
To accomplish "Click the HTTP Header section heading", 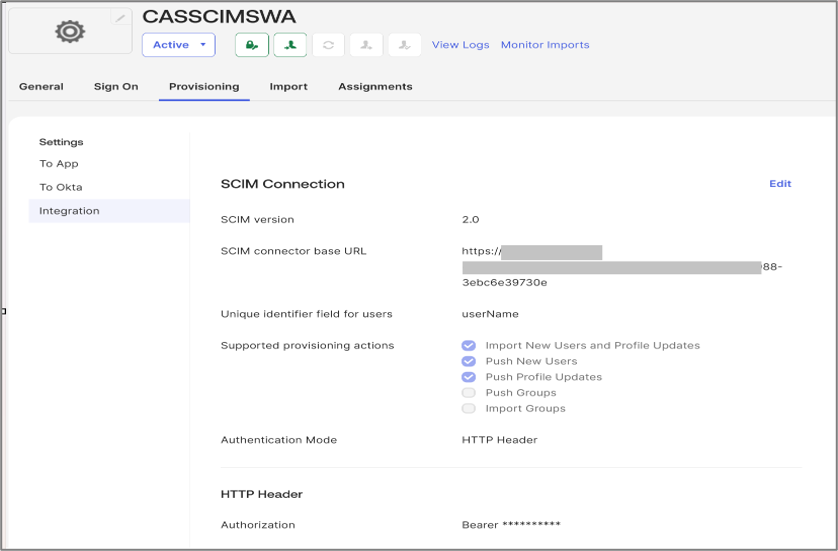I will tap(262, 494).
